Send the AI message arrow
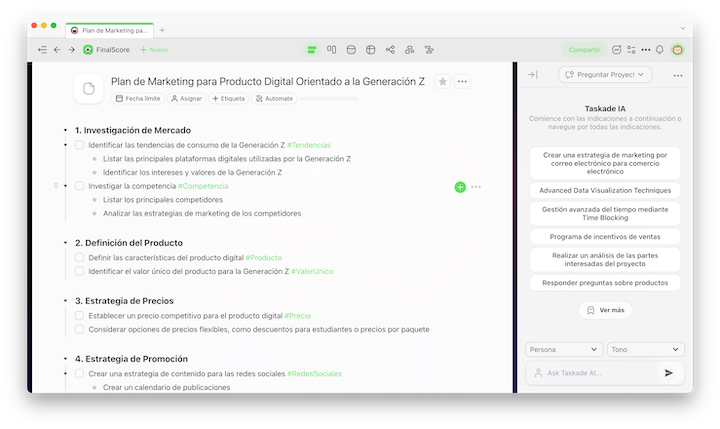 (x=669, y=373)
